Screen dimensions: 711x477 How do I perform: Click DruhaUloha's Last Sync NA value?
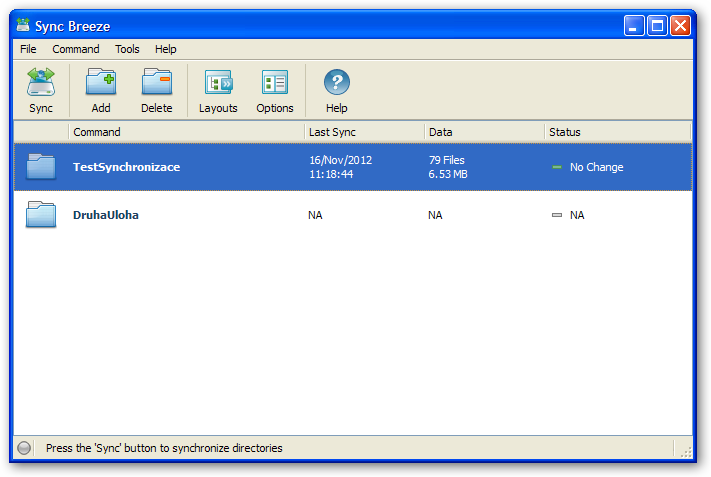click(x=315, y=215)
